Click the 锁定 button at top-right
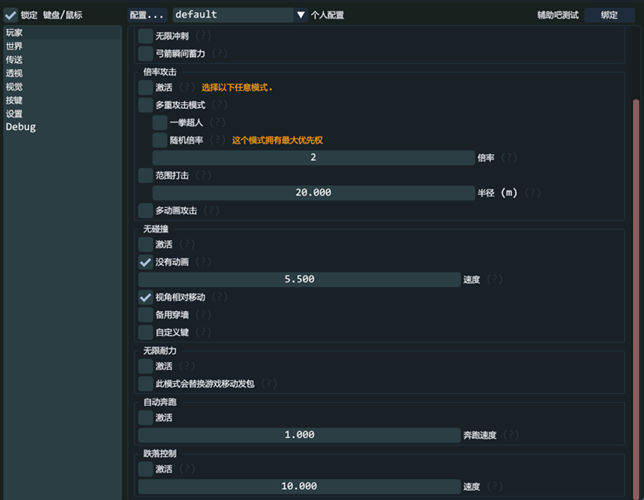This screenshot has width=644, height=500. 609,15
